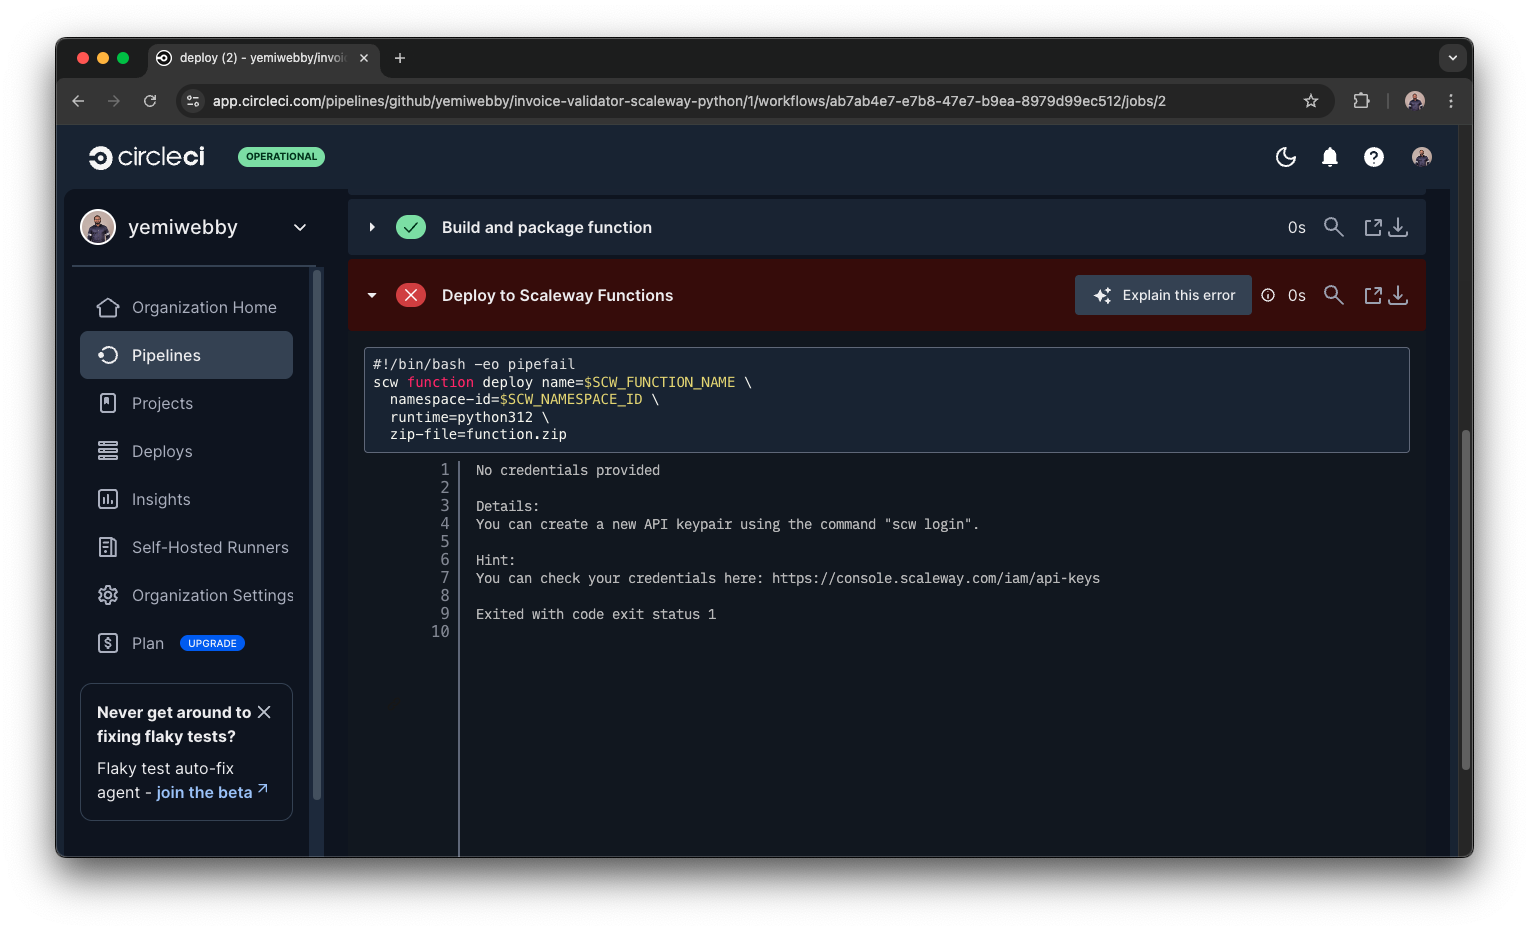Click the CircleCI logo
The width and height of the screenshot is (1529, 931).
[x=146, y=157]
